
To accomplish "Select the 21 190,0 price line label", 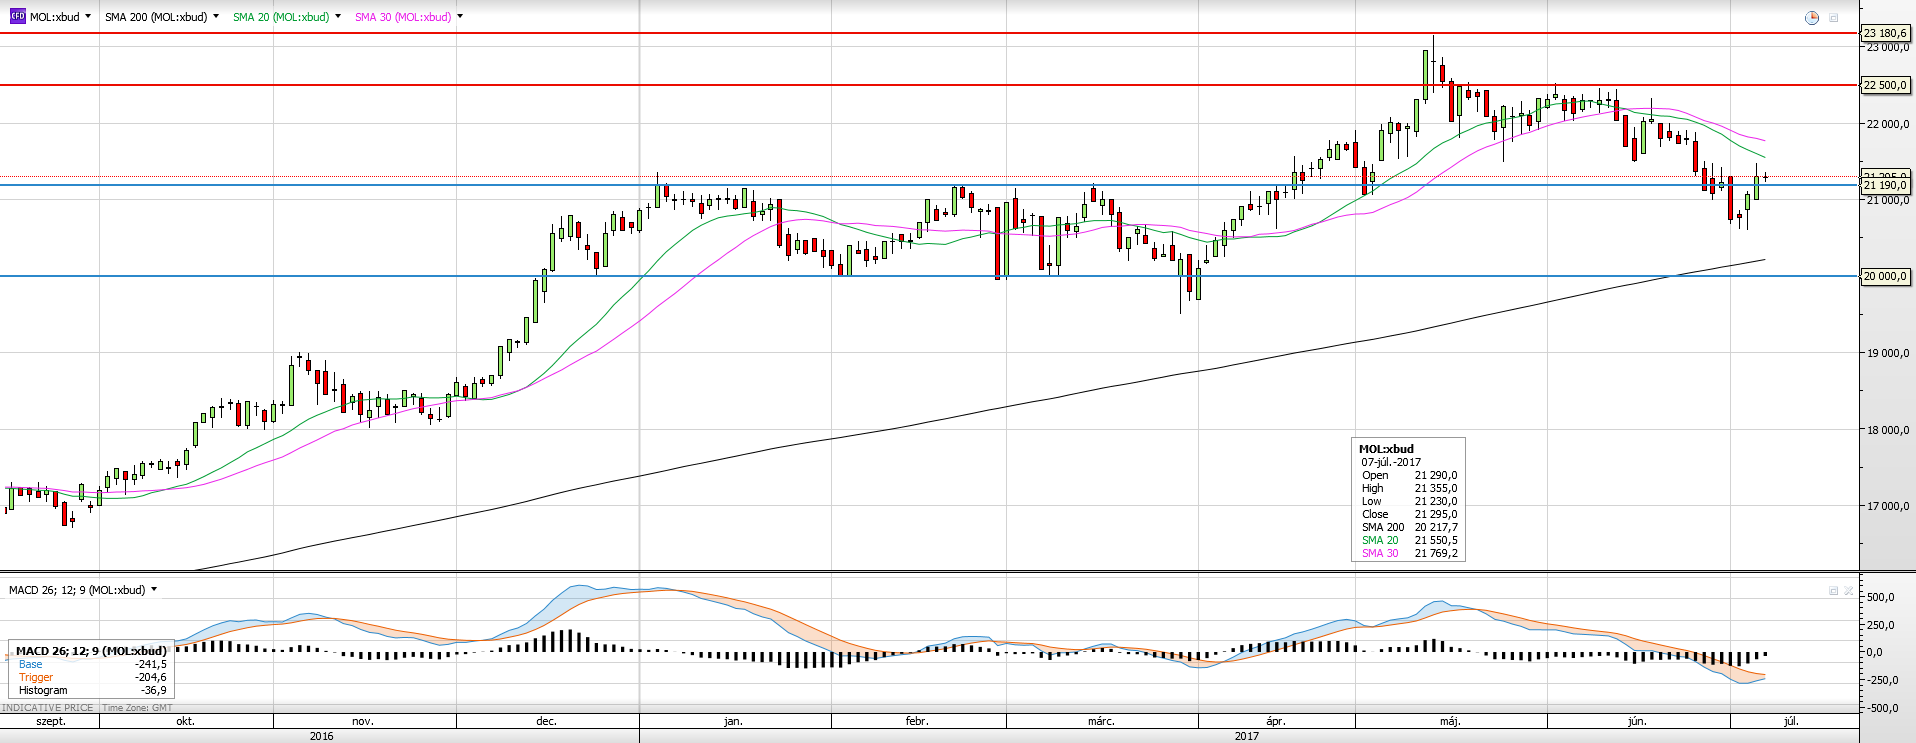I will pos(1886,185).
